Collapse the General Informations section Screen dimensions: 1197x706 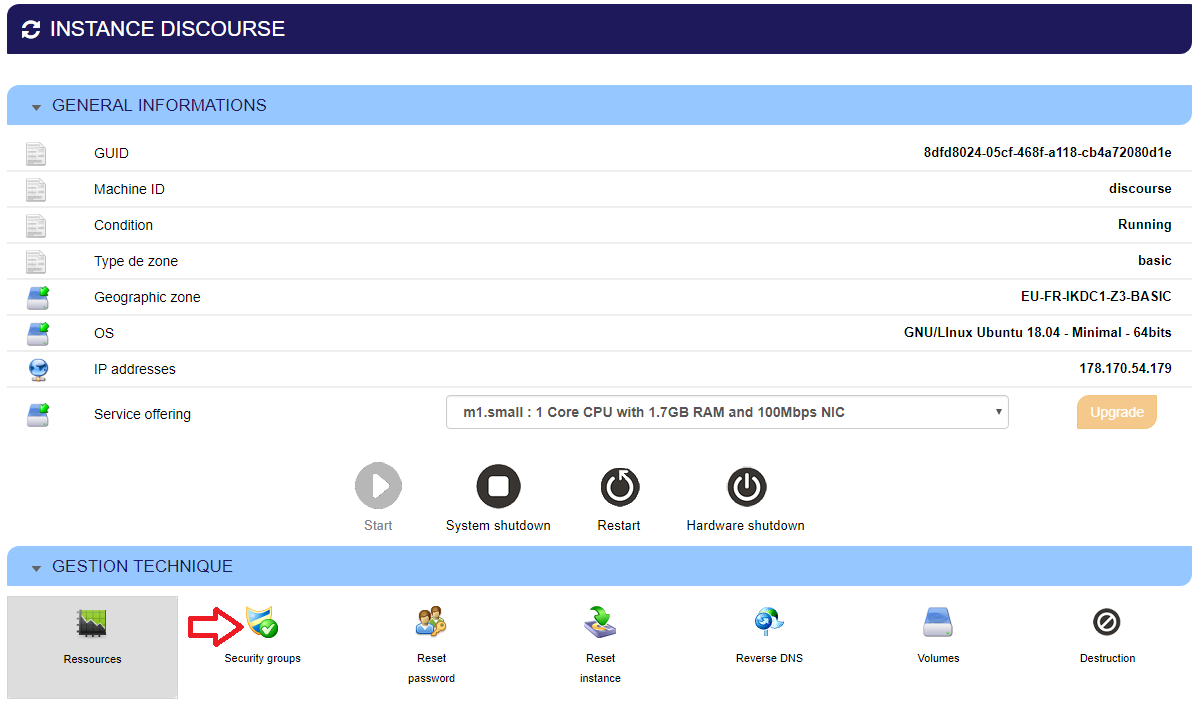pyautogui.click(x=36, y=108)
